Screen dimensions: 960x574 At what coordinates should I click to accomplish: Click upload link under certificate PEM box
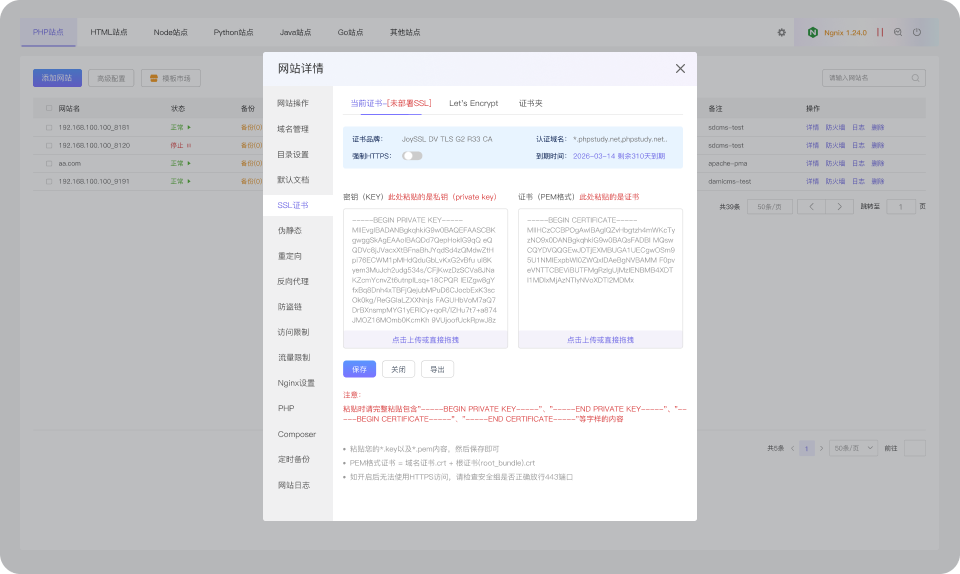[600, 340]
